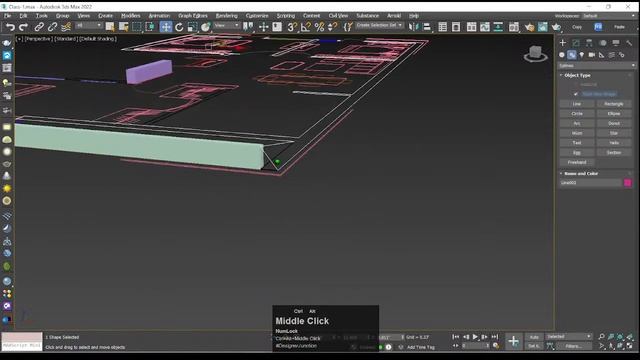The width and height of the screenshot is (640, 360).
Task: Click the object name field
Action: coord(590,183)
